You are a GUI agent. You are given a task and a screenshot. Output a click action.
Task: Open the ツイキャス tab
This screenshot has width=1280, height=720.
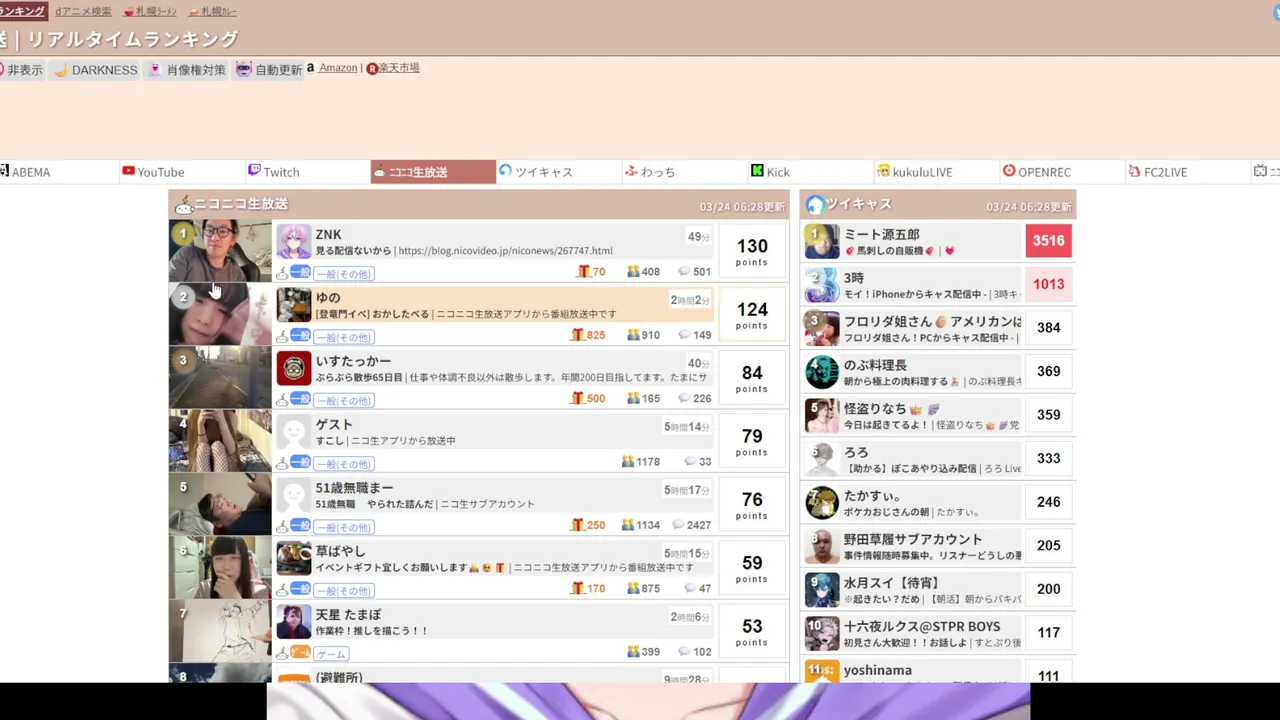pos(535,172)
